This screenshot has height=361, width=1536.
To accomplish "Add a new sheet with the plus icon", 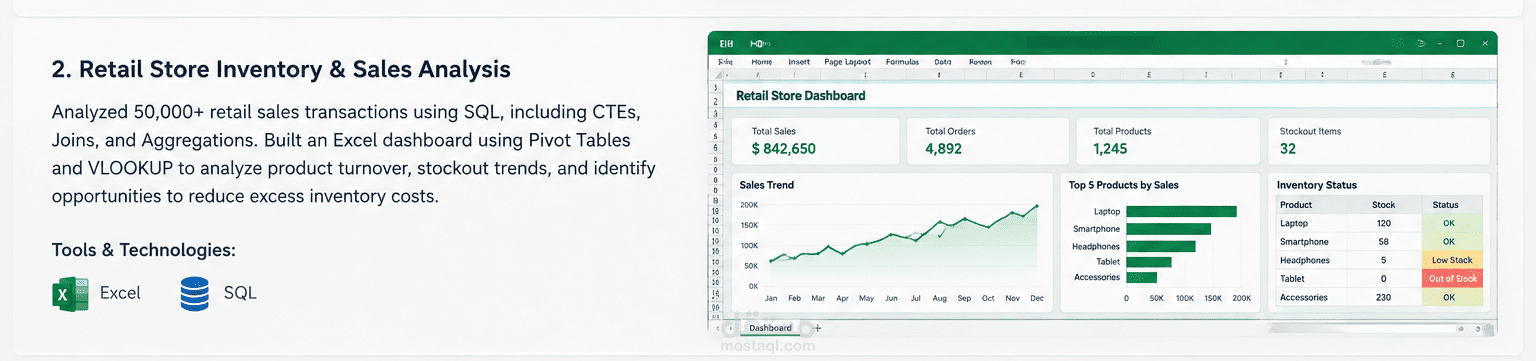I will (x=817, y=328).
